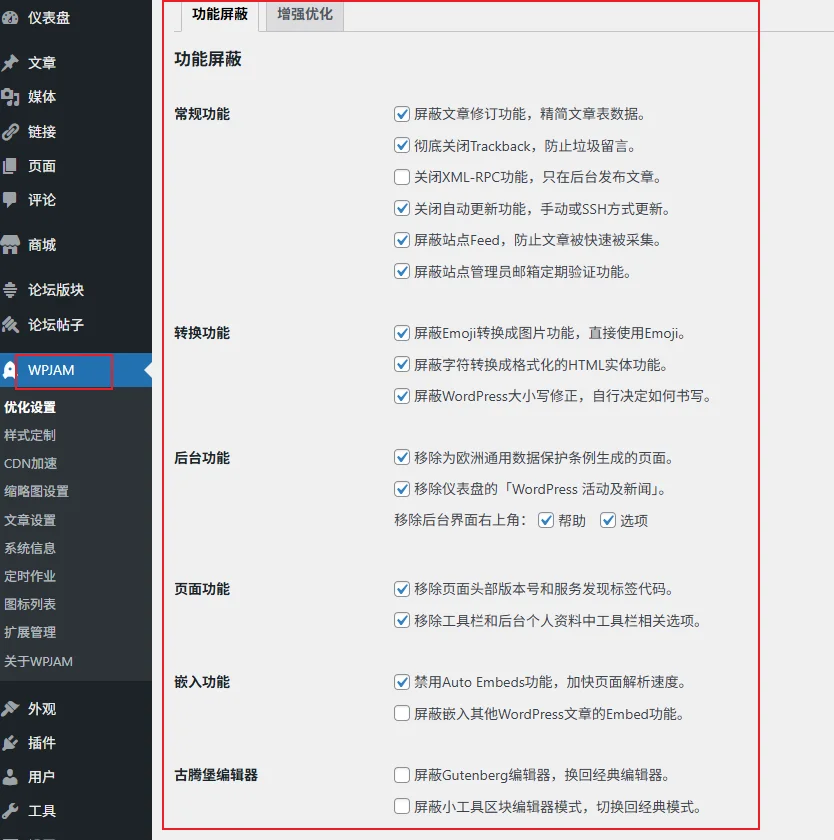
Task: Switch to the 增强优化 tab
Action: 304,16
